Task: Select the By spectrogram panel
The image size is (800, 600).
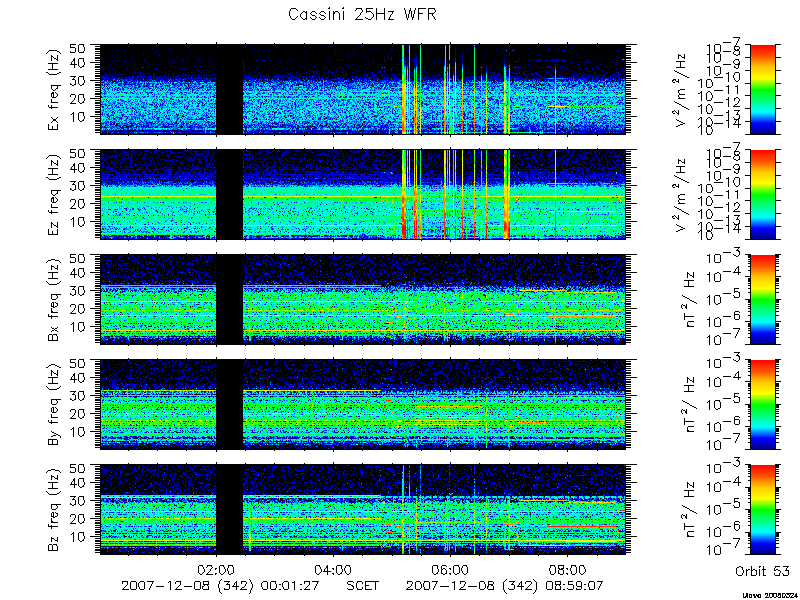Action: 362,404
